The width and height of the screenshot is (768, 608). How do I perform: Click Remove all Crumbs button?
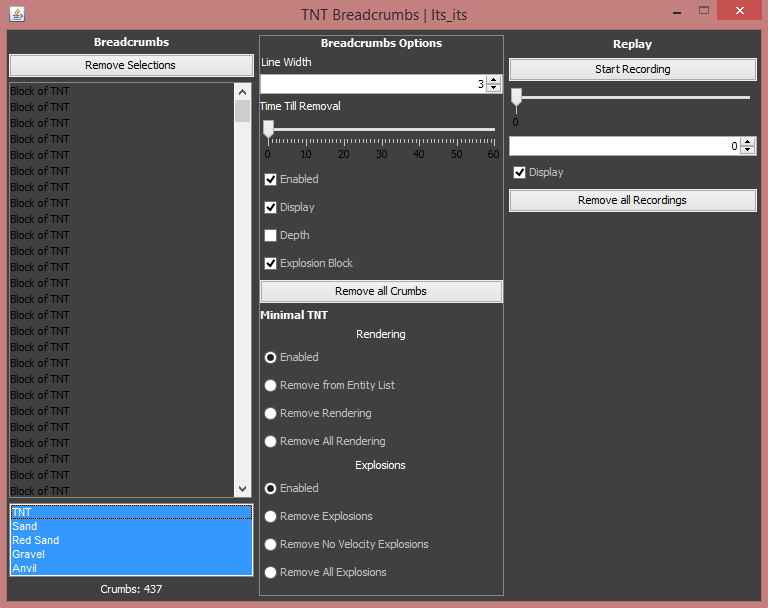(x=381, y=291)
